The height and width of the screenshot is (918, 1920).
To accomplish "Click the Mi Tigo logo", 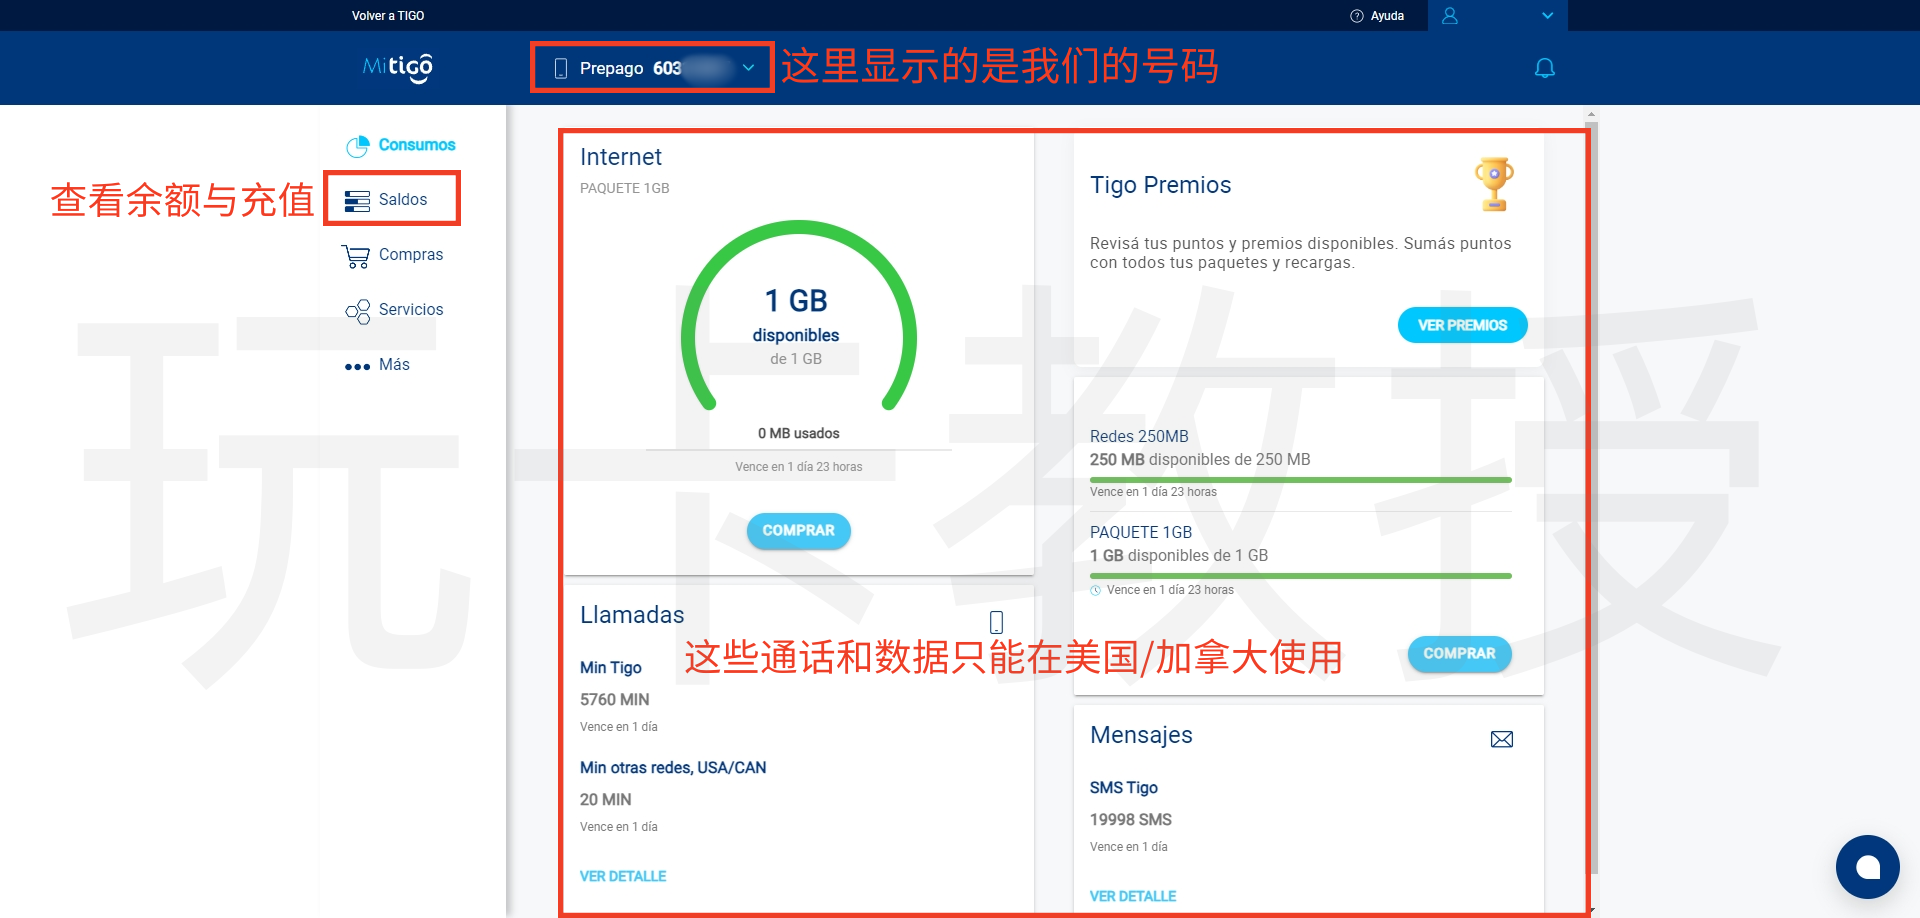I will click(397, 67).
